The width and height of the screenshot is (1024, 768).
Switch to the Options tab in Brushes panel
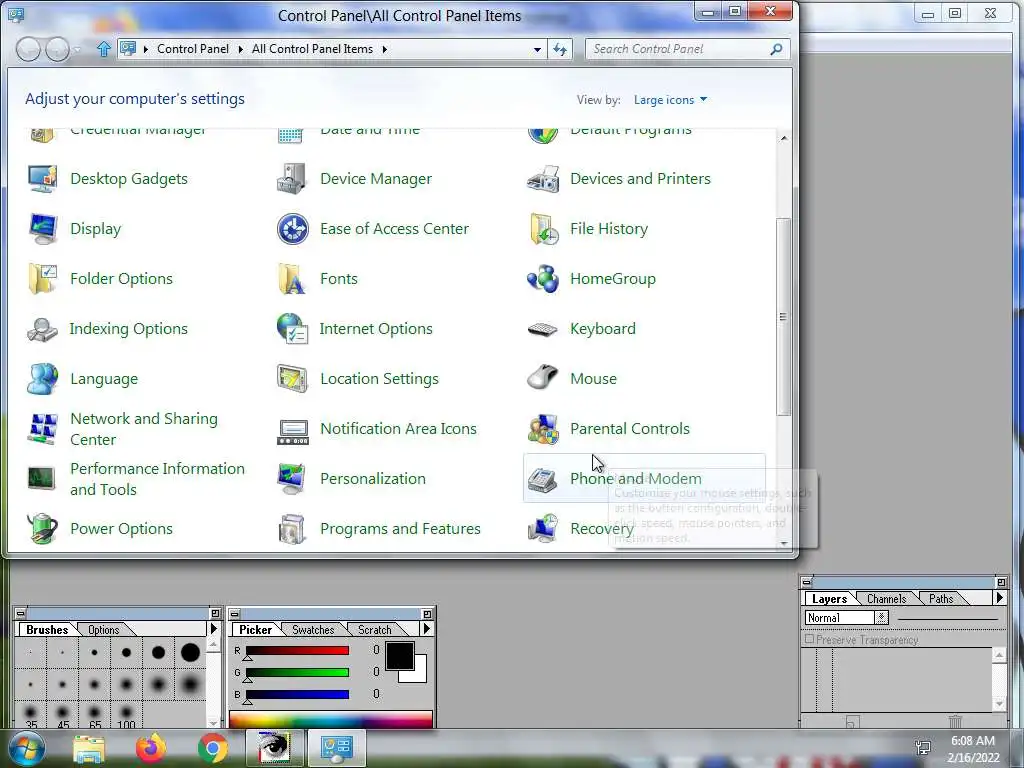103,630
